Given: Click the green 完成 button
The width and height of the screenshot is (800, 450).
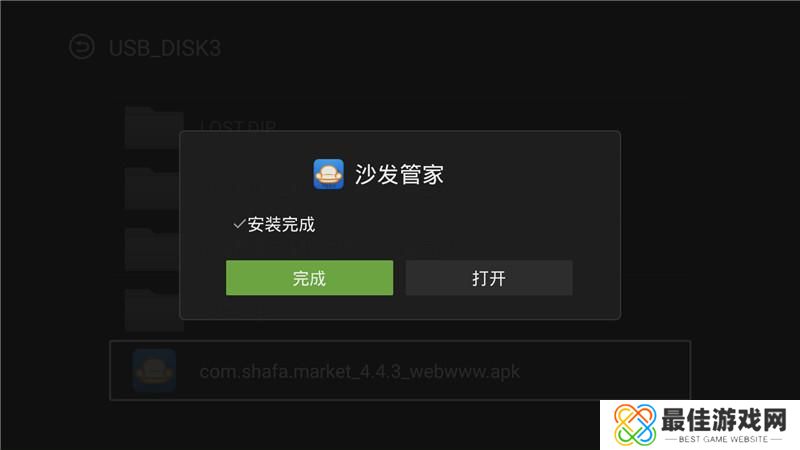Looking at the screenshot, I should (x=310, y=278).
